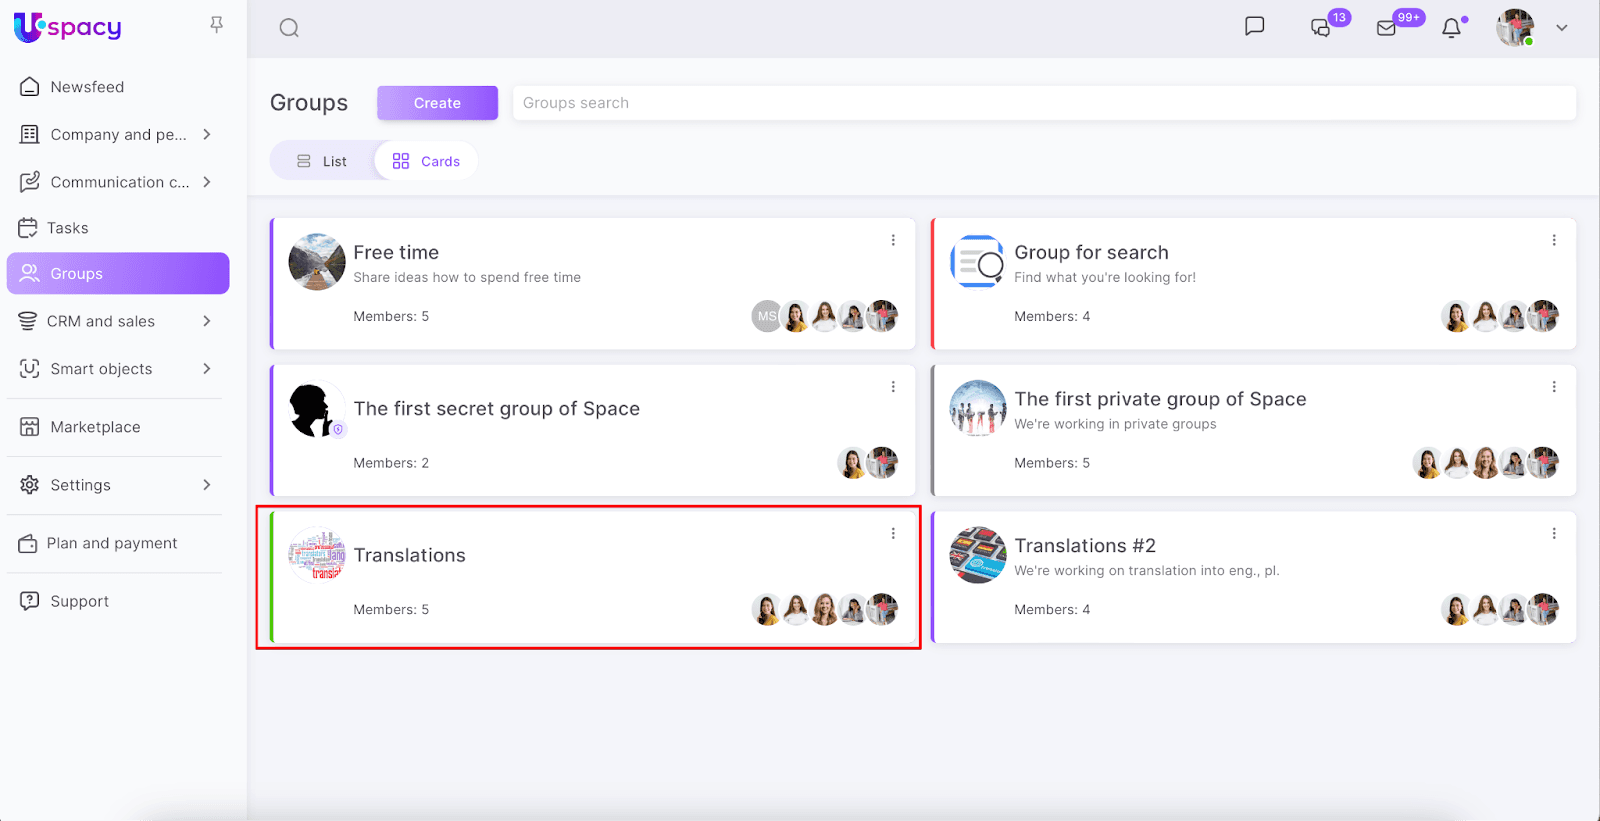Viewport: 1600px width, 821px height.
Task: Open Marketplace from the sidebar
Action: pyautogui.click(x=95, y=427)
